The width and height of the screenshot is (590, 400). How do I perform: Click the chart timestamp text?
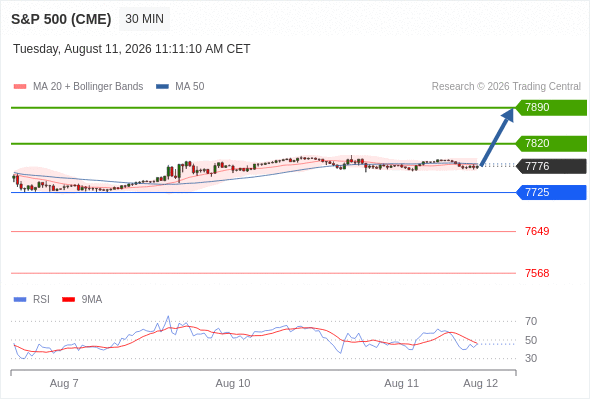pos(132,49)
